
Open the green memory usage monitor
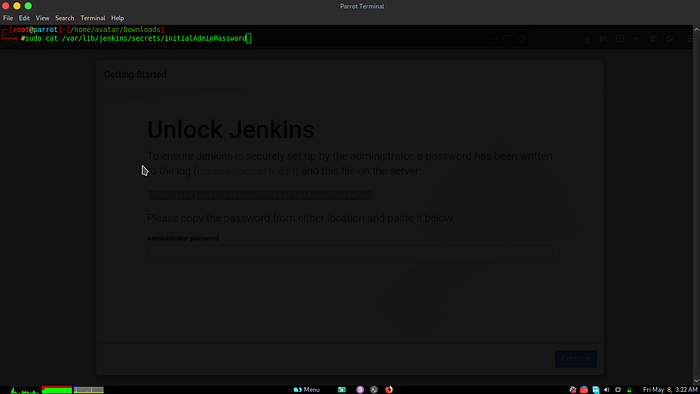coord(57,390)
